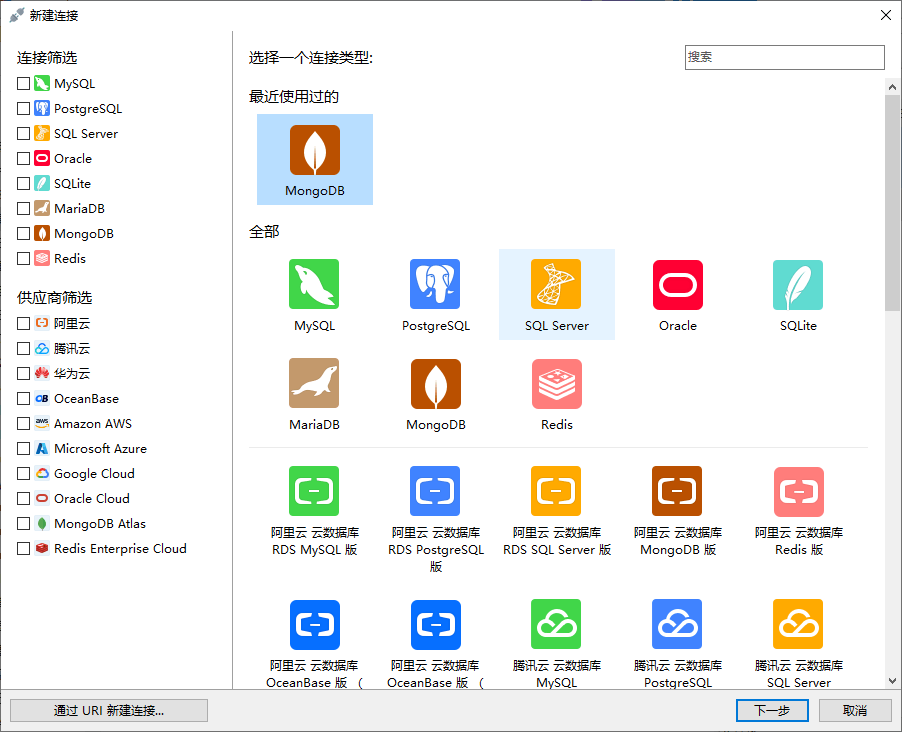
Task: Select the Redis connection icon
Action: click(556, 383)
